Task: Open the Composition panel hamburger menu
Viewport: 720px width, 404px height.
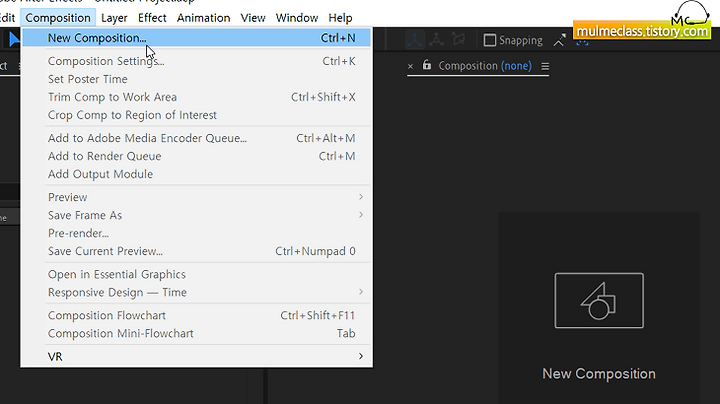Action: [x=545, y=67]
